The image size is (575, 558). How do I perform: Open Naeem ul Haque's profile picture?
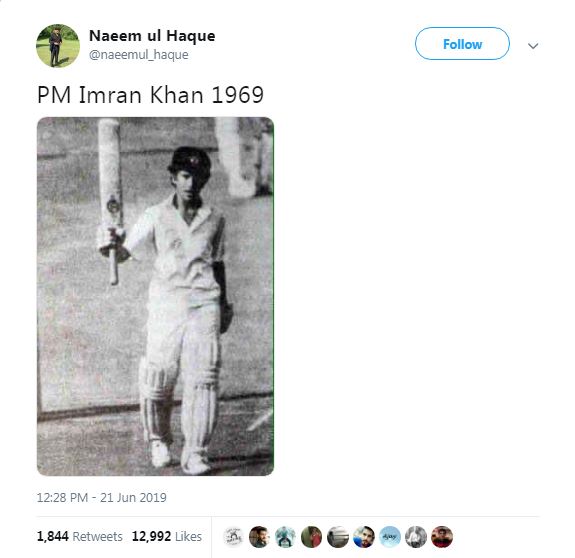click(x=58, y=46)
